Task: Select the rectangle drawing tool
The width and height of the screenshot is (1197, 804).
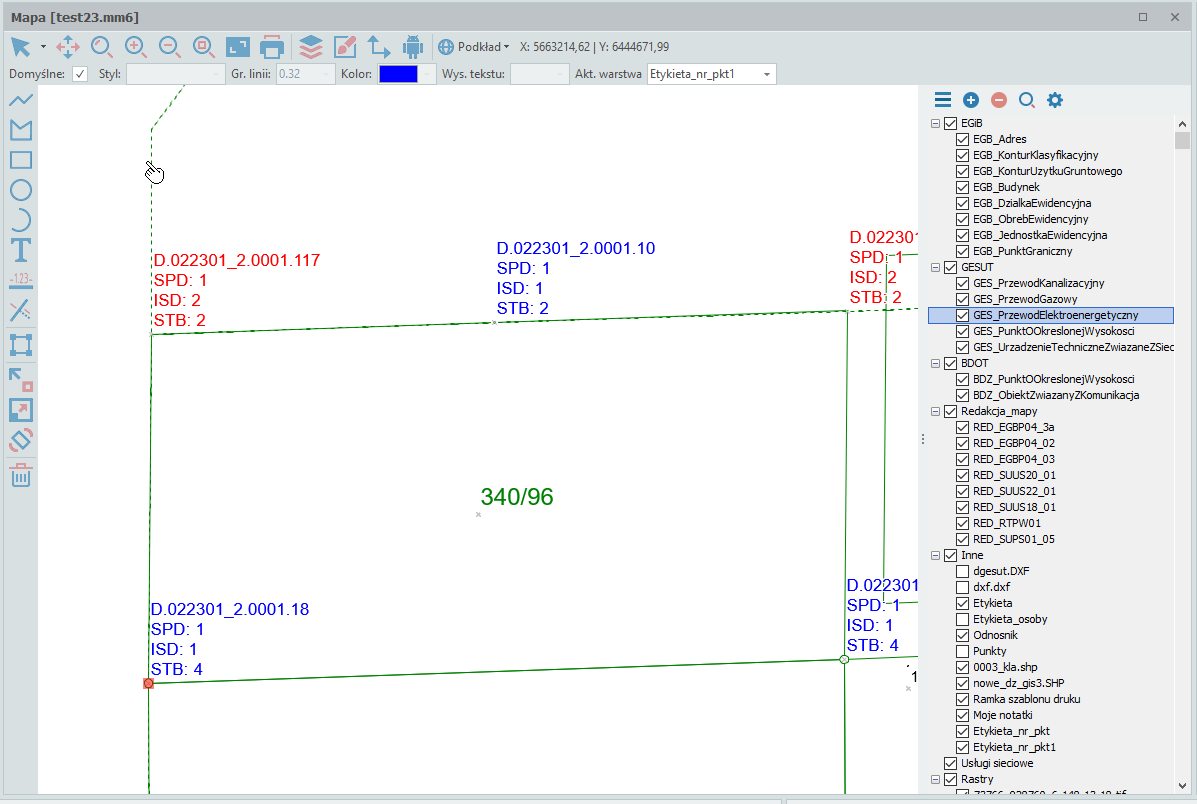Action: [x=21, y=160]
